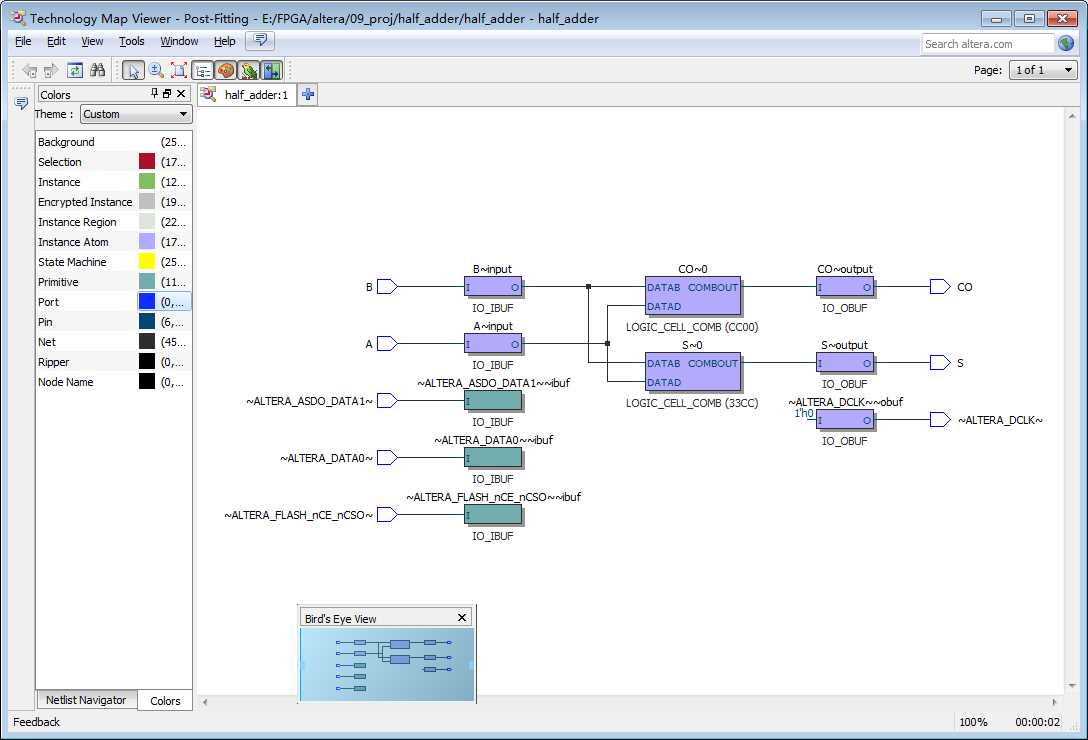Toggle the color palette toolbar button
This screenshot has height=740, width=1088.
(x=226, y=70)
